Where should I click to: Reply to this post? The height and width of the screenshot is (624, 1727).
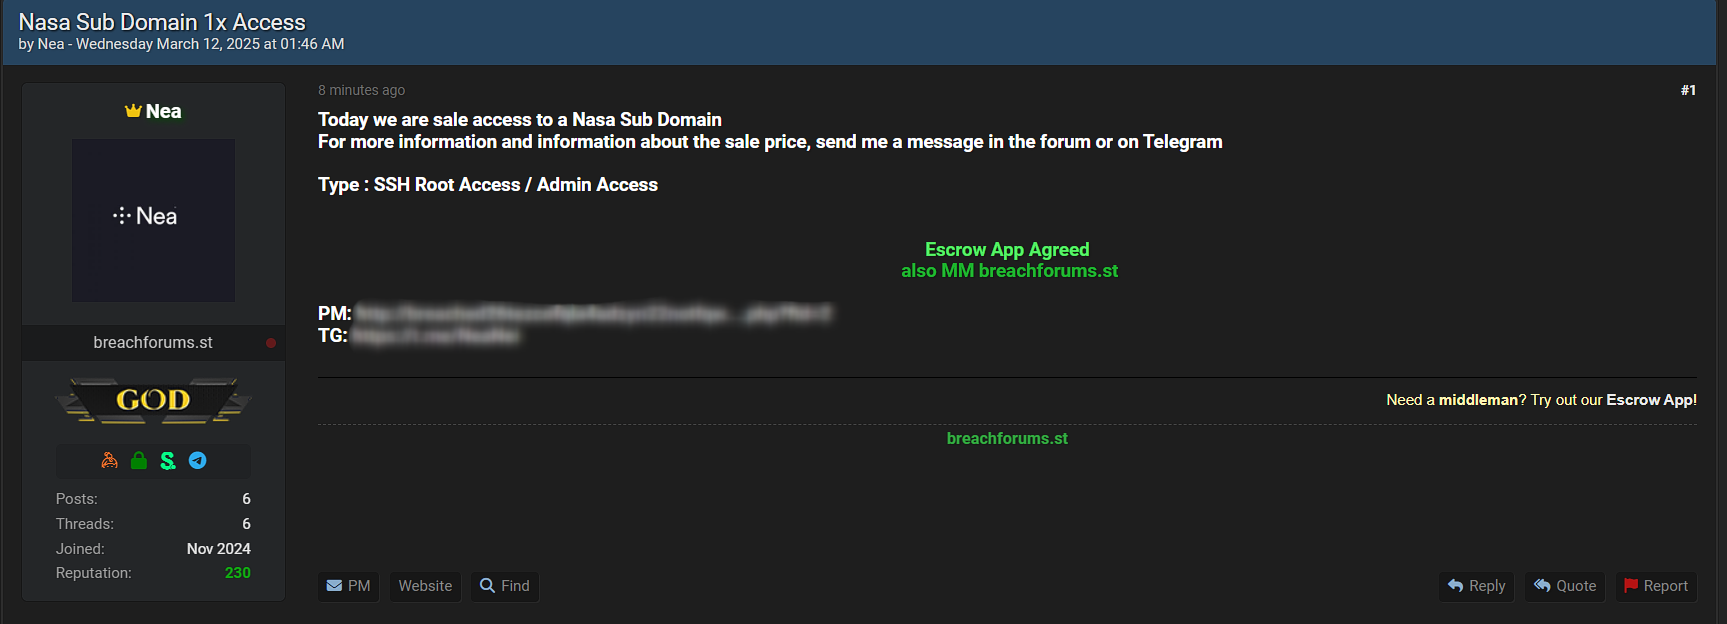point(1476,586)
